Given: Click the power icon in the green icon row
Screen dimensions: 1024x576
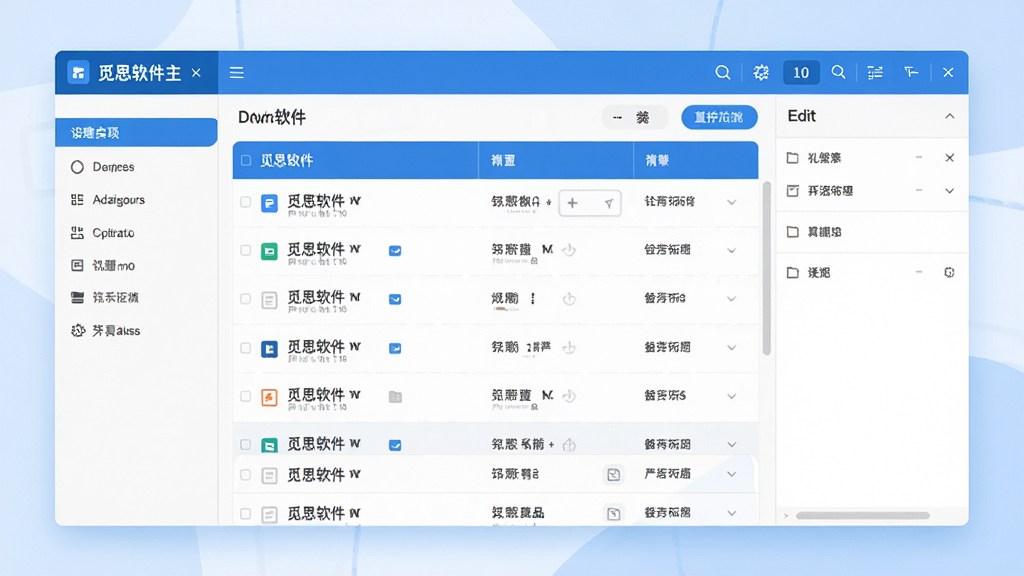Looking at the screenshot, I should tap(569, 250).
